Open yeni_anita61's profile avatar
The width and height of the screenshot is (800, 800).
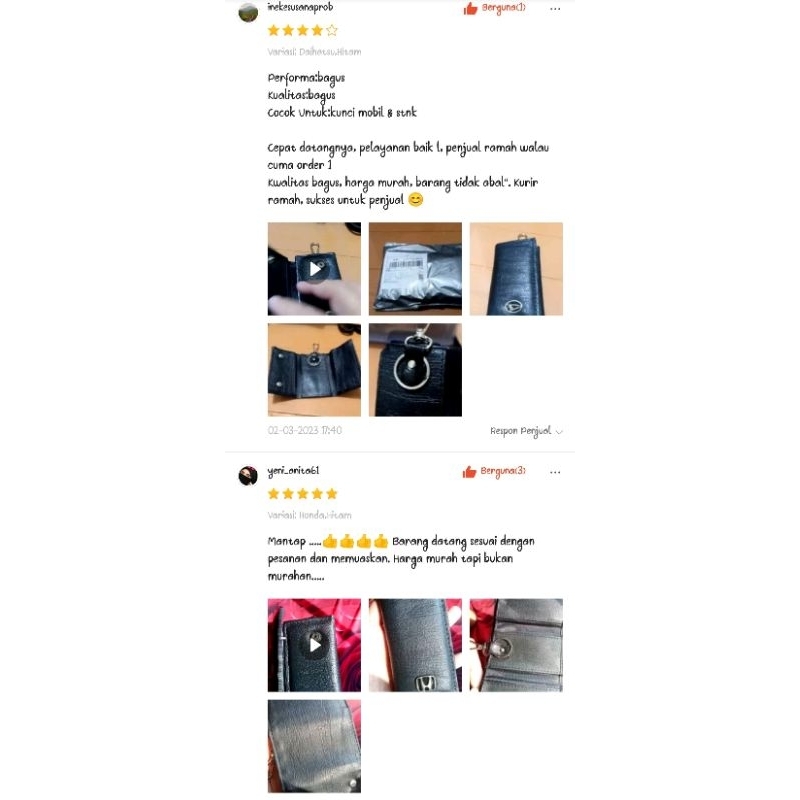click(x=248, y=476)
